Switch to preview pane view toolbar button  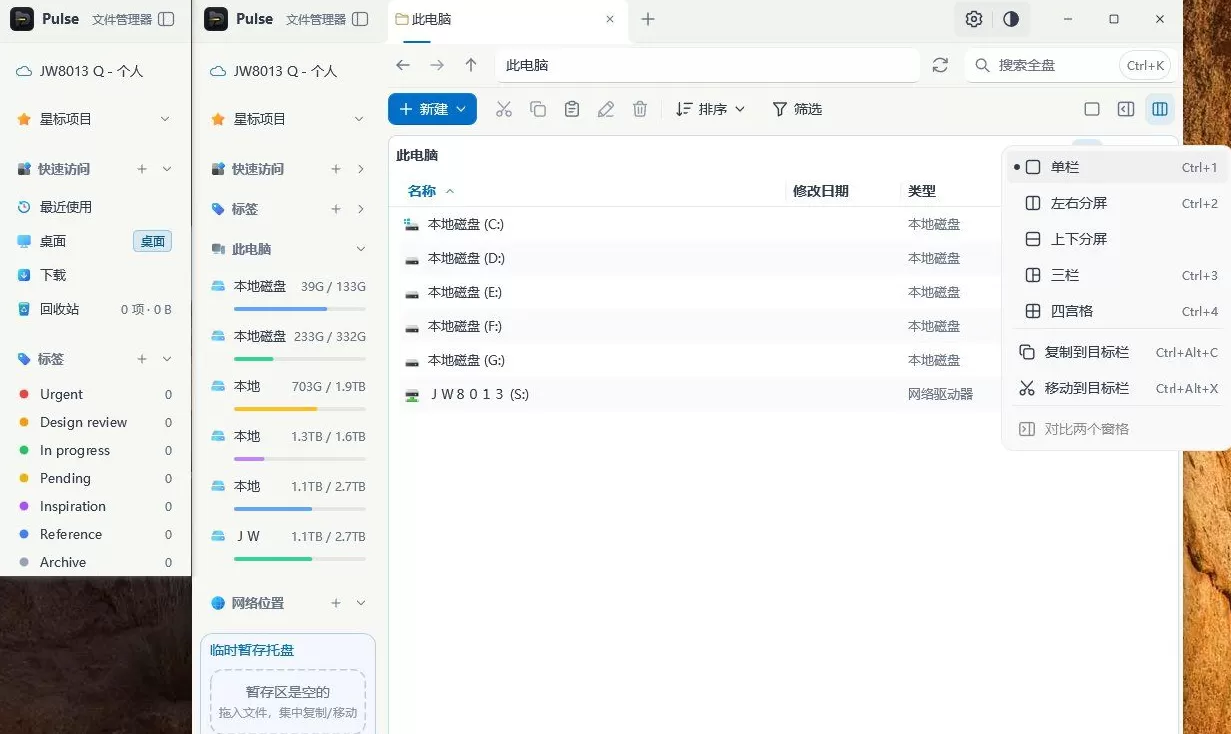[1126, 109]
